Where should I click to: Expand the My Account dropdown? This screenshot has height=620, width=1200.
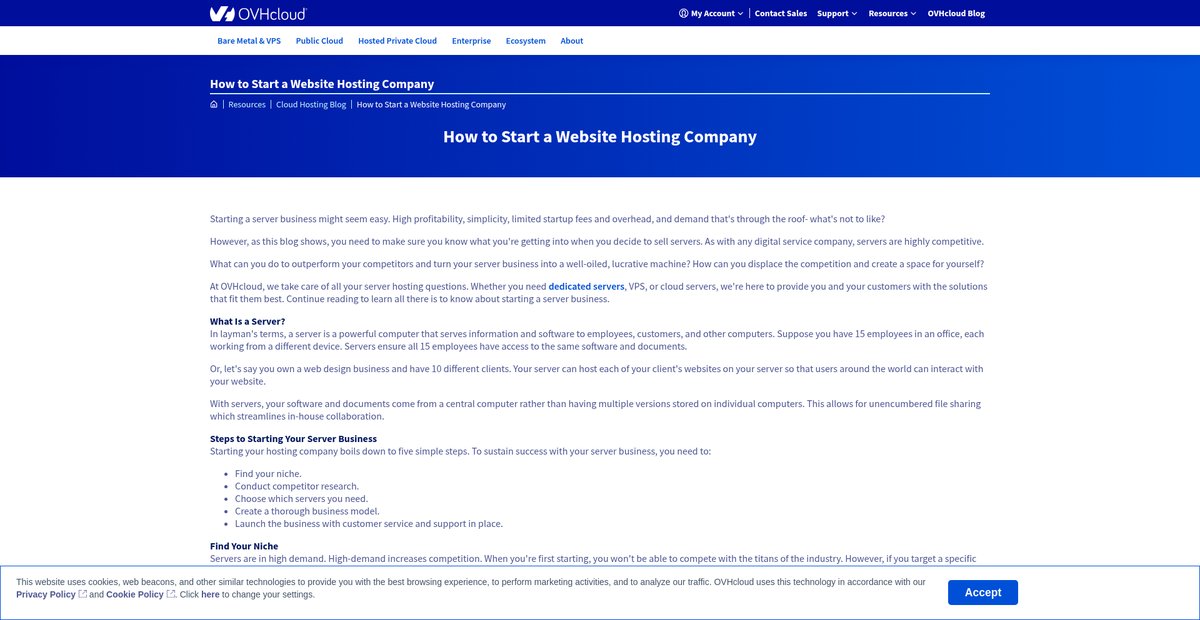711,13
